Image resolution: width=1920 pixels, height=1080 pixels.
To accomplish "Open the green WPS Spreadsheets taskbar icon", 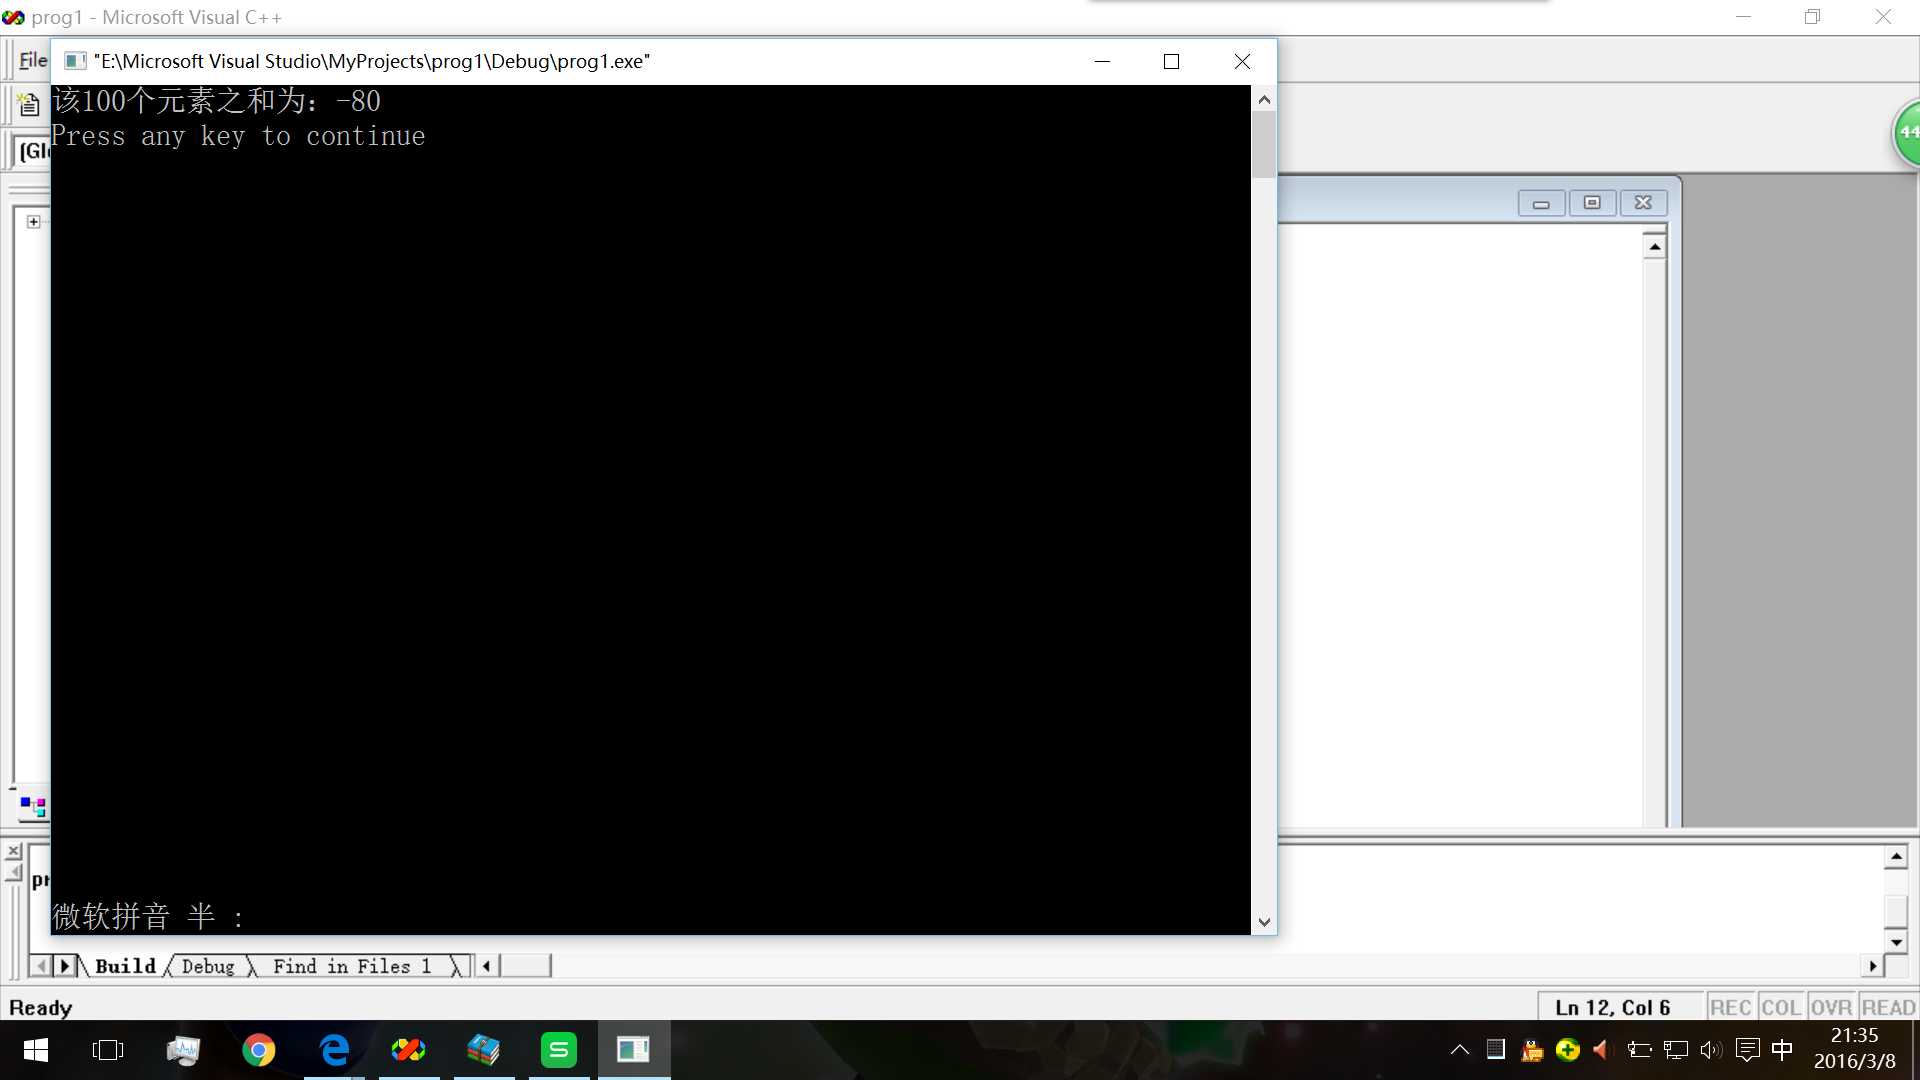I will 558,1050.
